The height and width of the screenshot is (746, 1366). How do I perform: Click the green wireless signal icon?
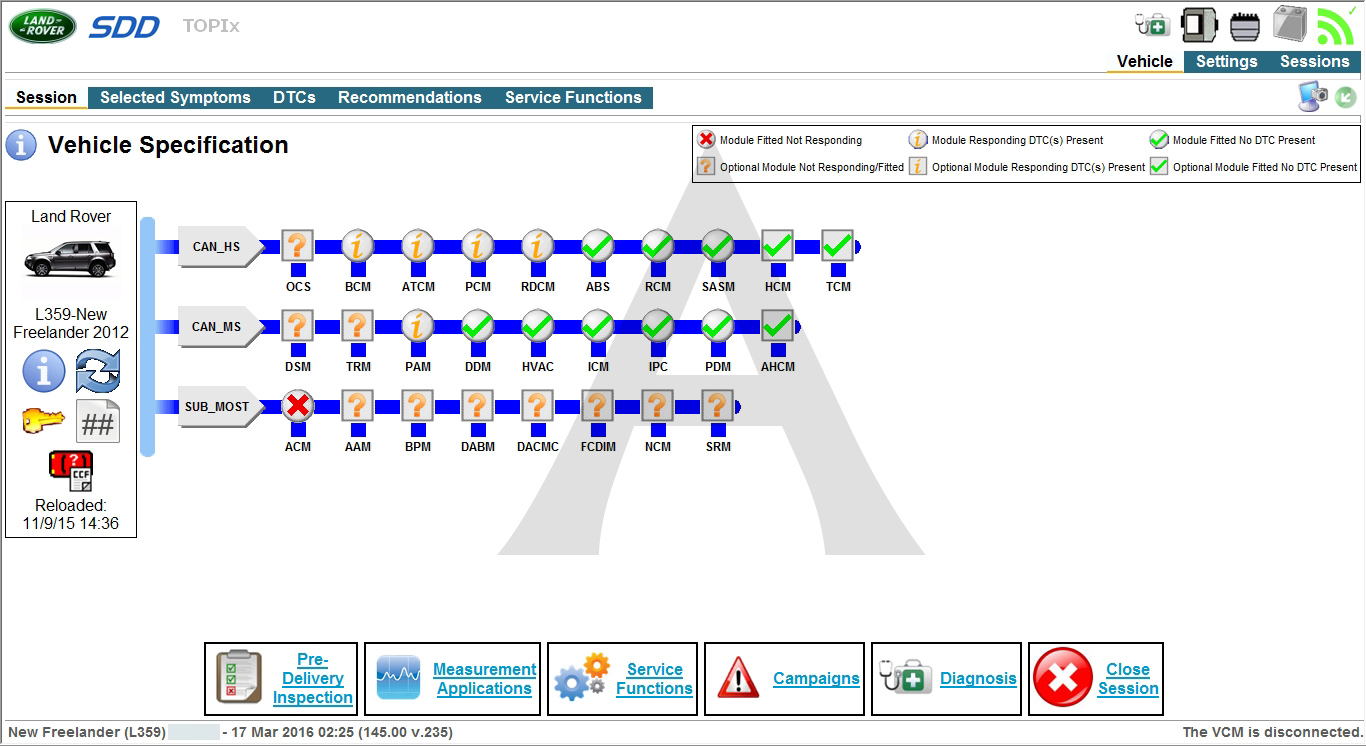click(1334, 26)
